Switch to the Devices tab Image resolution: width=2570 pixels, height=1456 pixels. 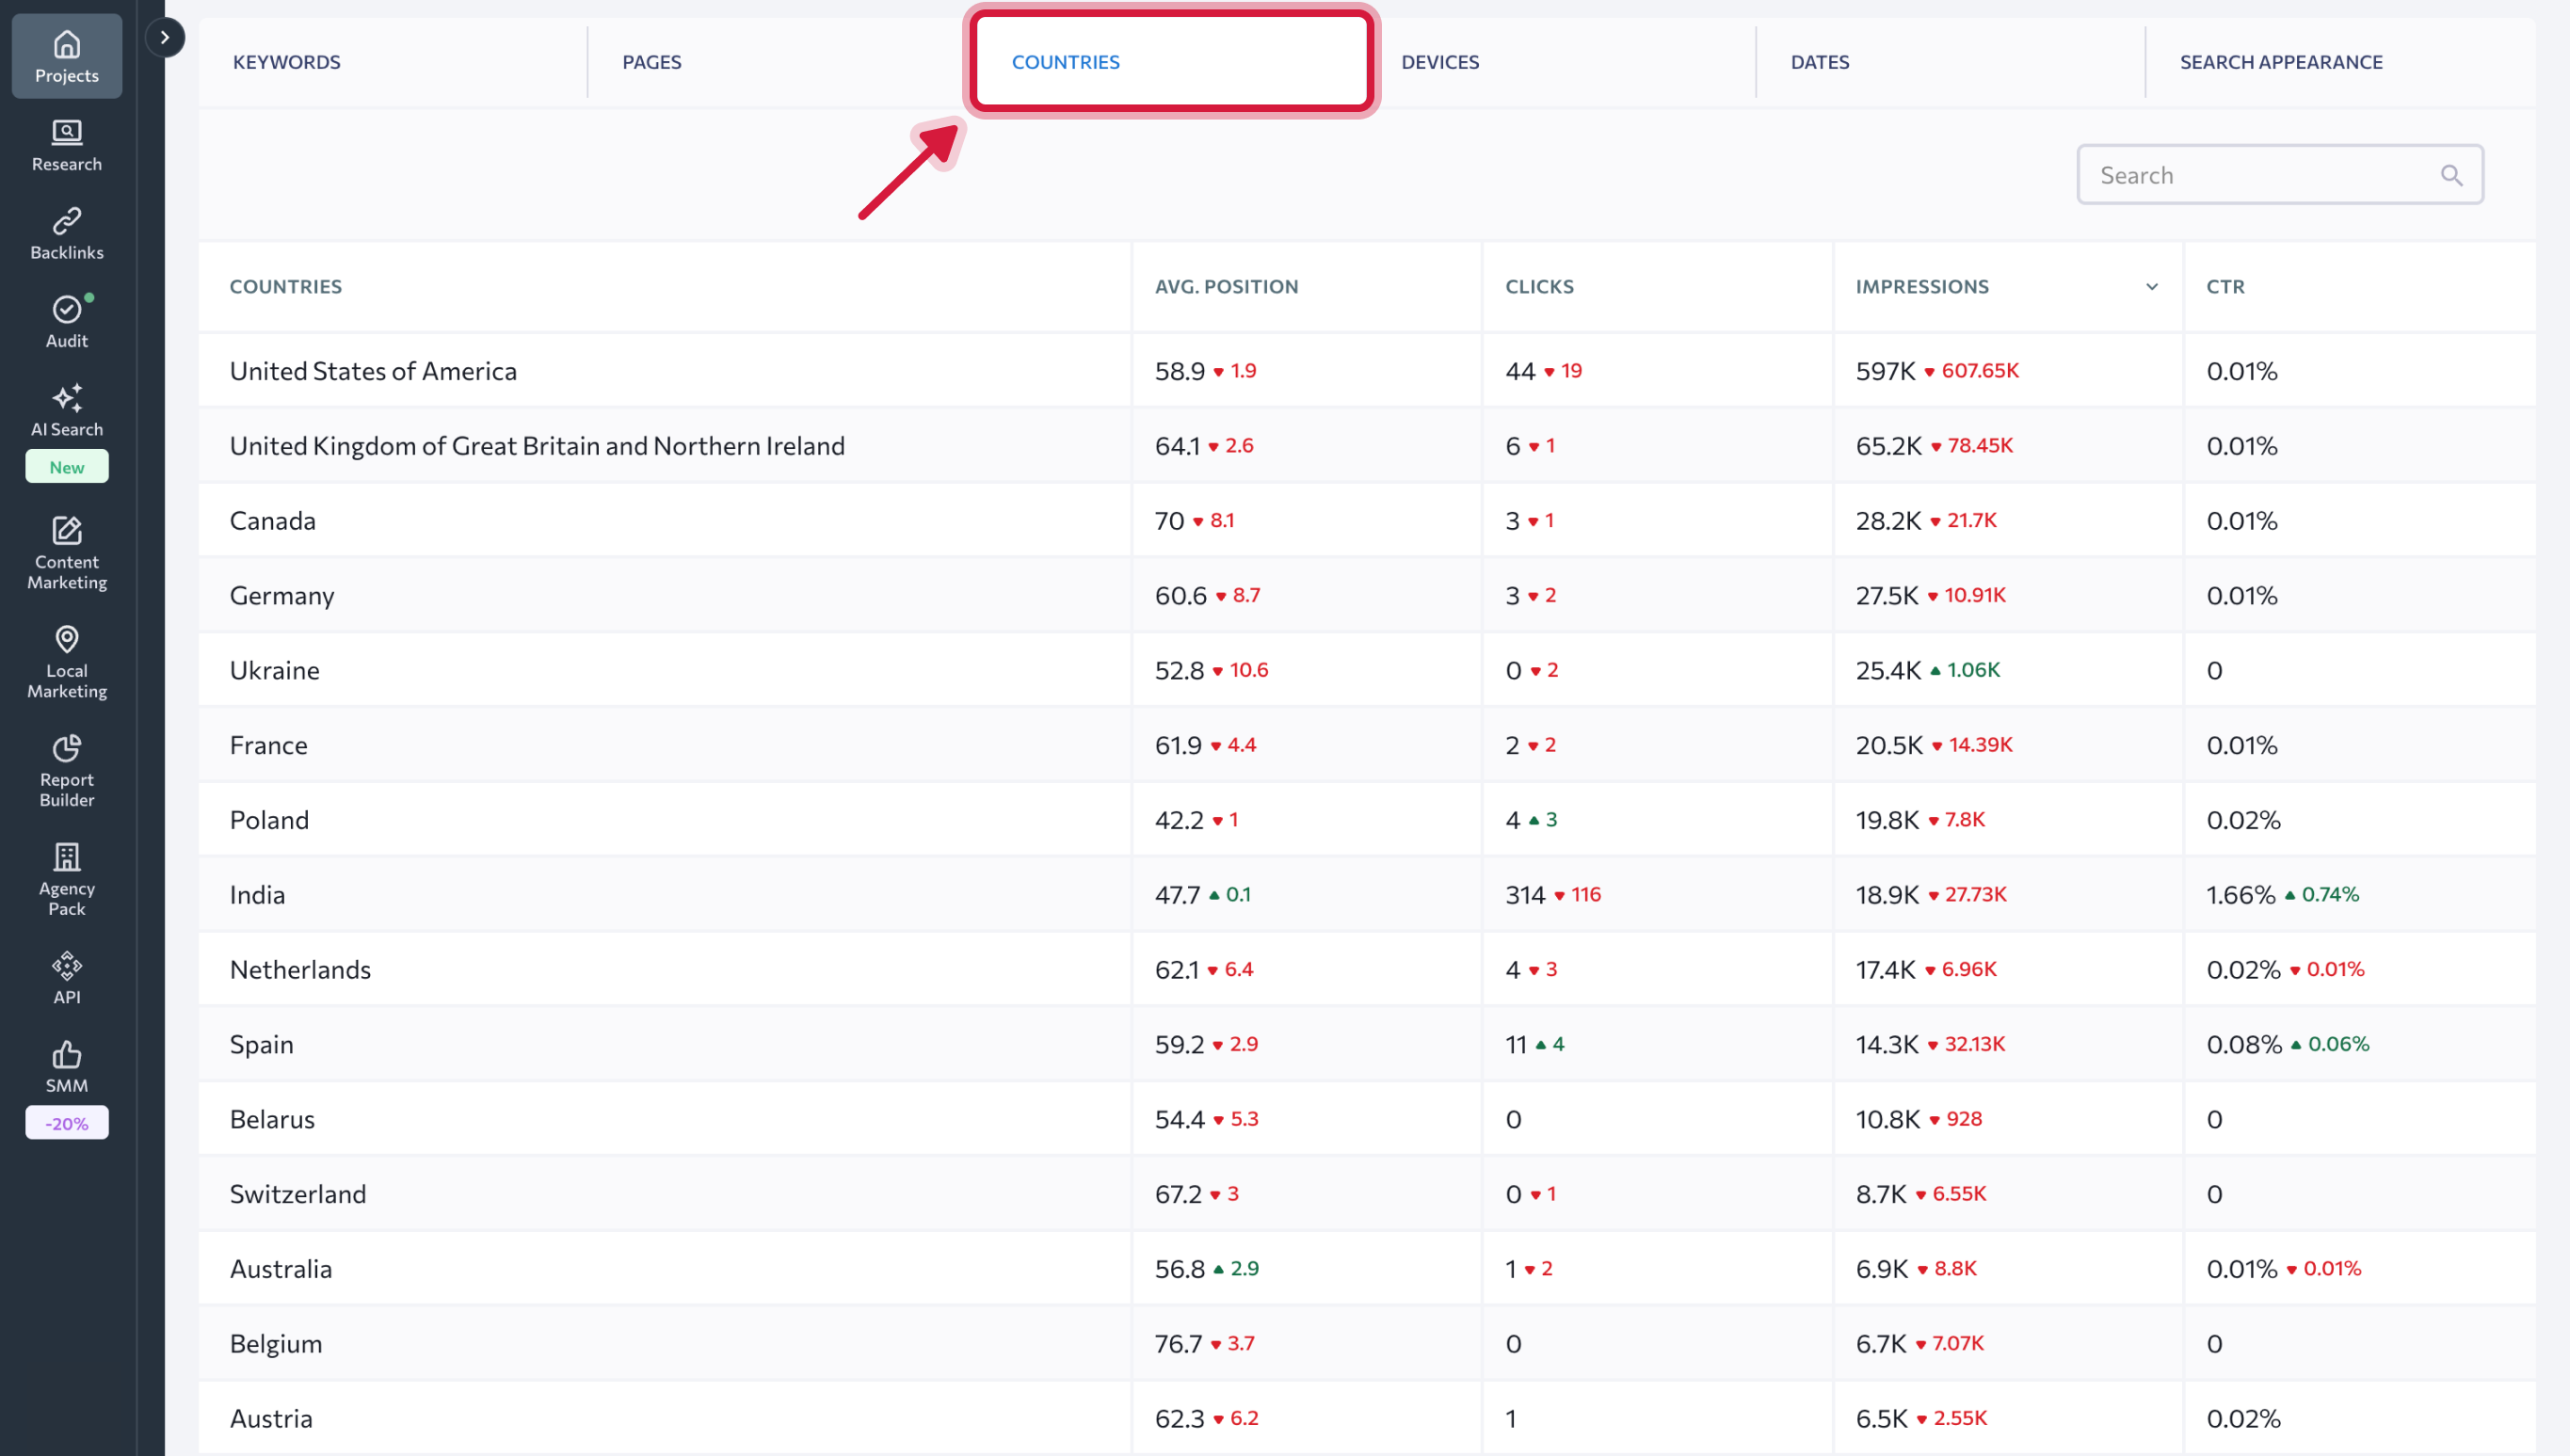(1440, 61)
